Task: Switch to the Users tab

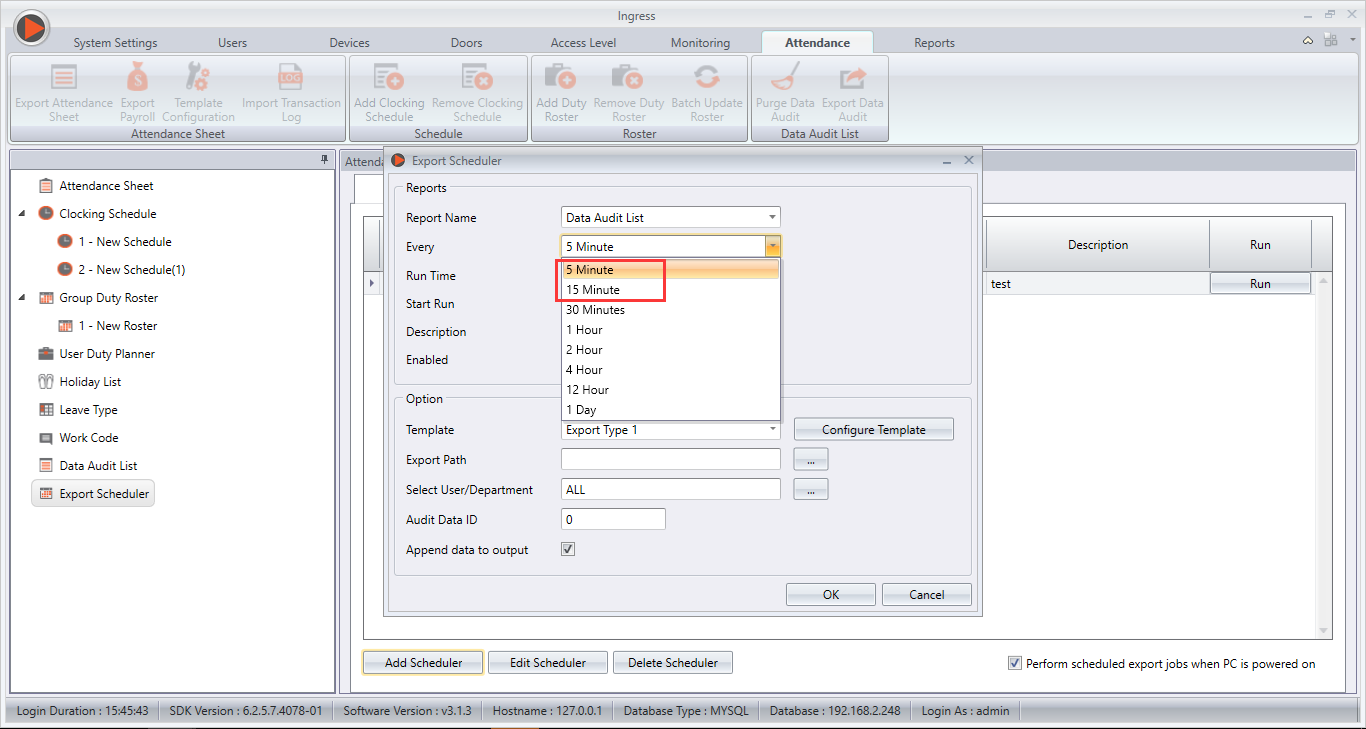Action: click(x=233, y=43)
